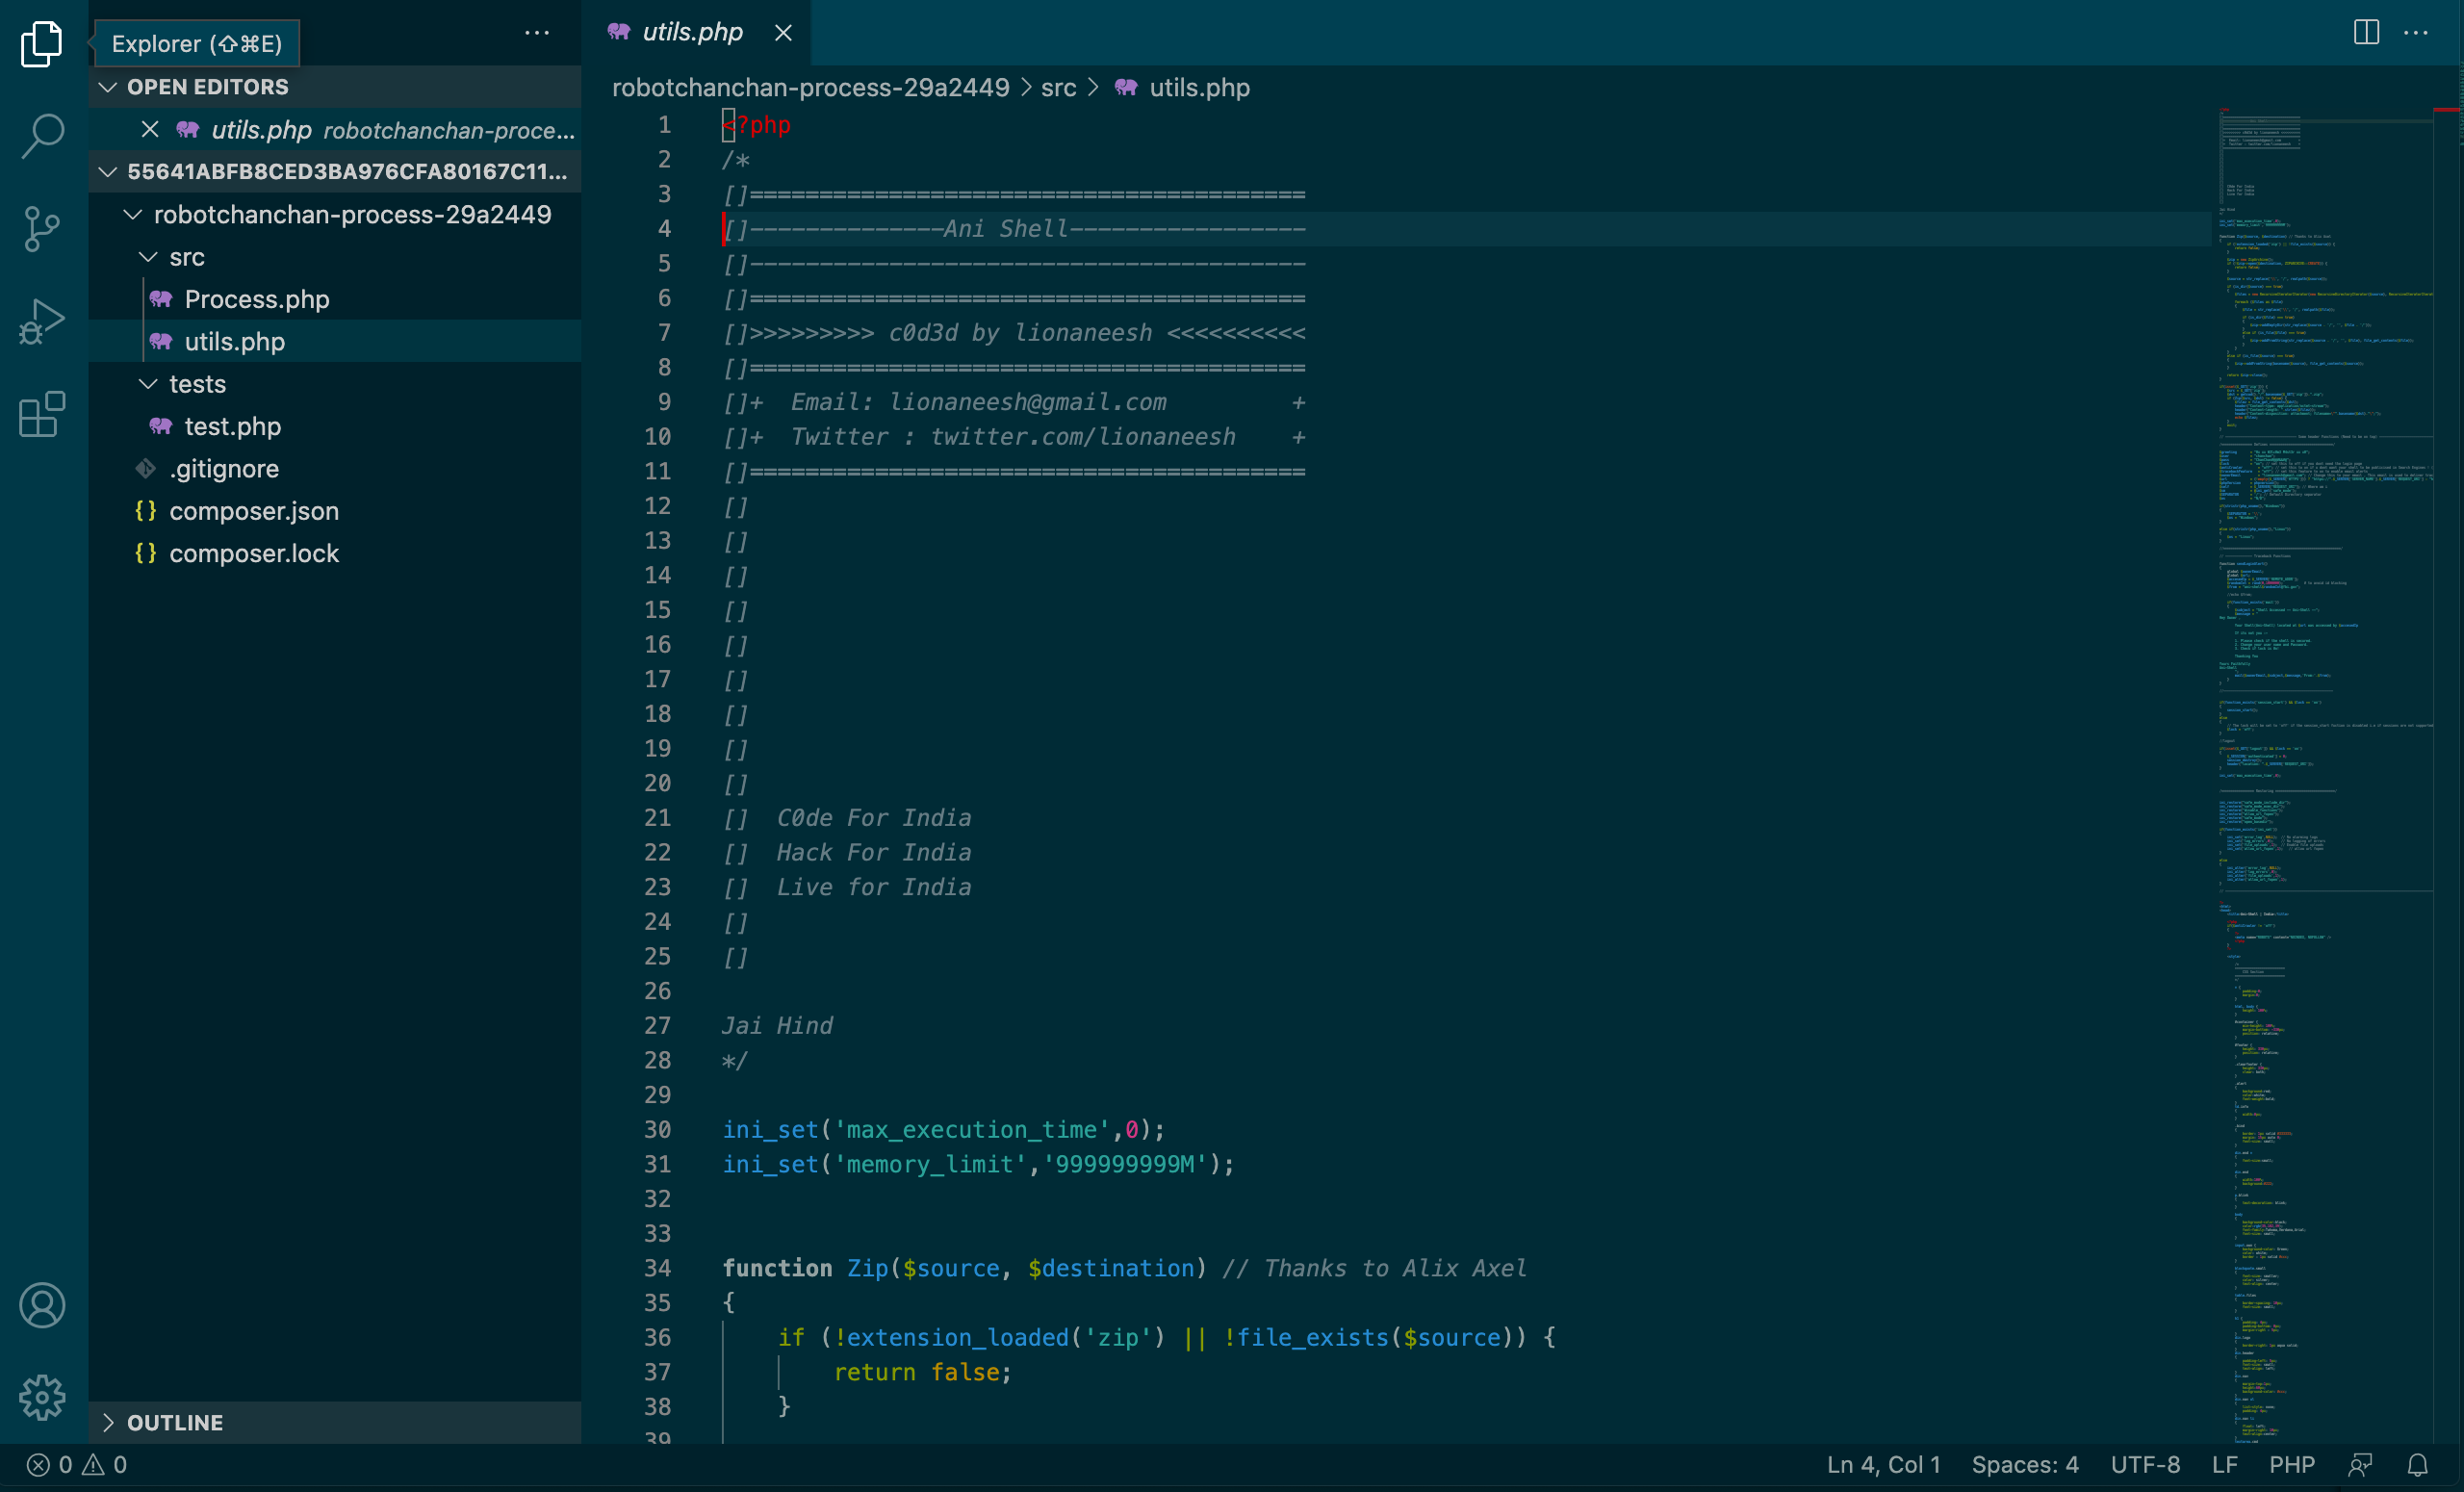Screen dimensions: 2464x1492
Task: Click the src breadcrumb segment
Action: pyautogui.click(x=1058, y=88)
